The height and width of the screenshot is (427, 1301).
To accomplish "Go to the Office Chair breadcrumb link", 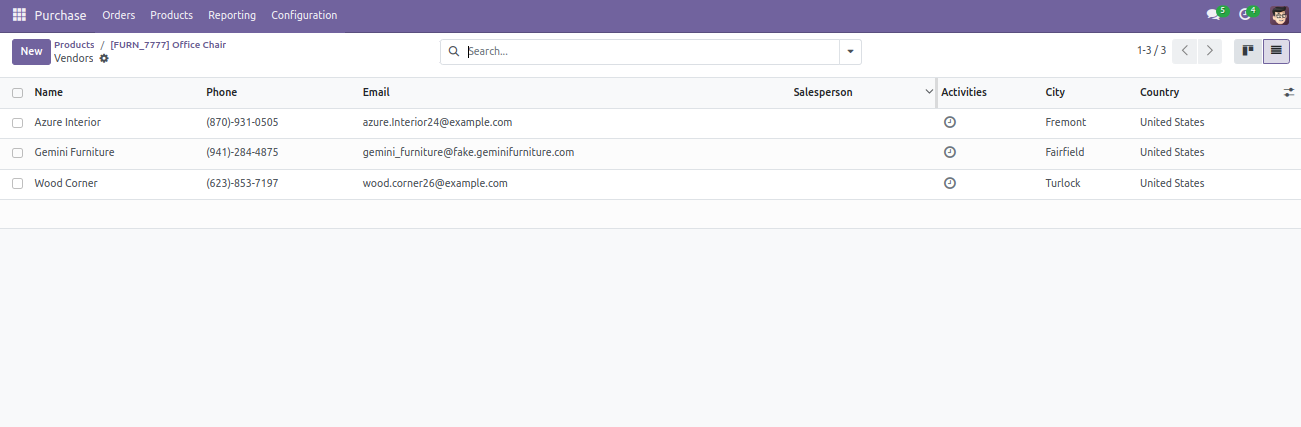I will click(168, 45).
